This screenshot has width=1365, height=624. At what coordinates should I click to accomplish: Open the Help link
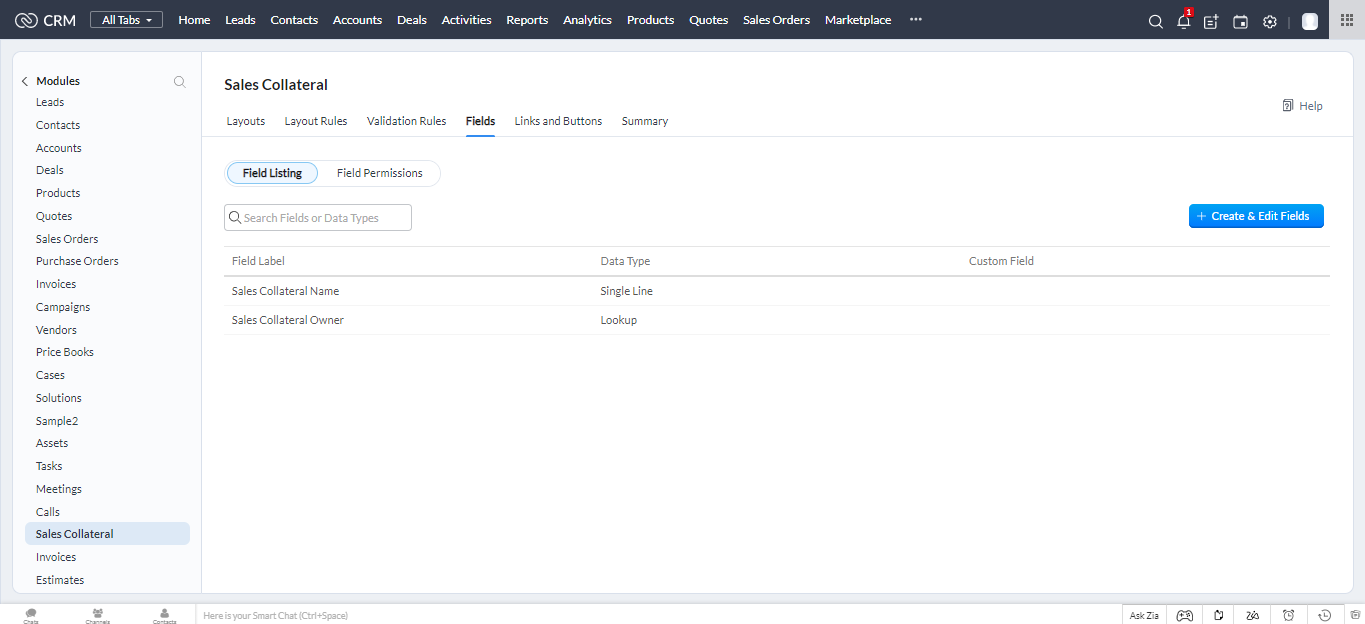tap(1302, 106)
